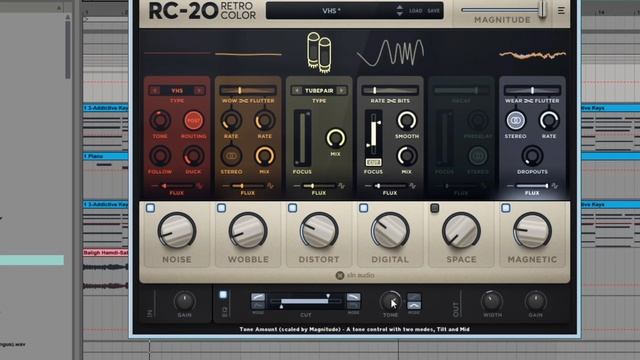The width and height of the screenshot is (640, 360).
Task: Click the large Wobble amount knob
Action: [x=248, y=231]
